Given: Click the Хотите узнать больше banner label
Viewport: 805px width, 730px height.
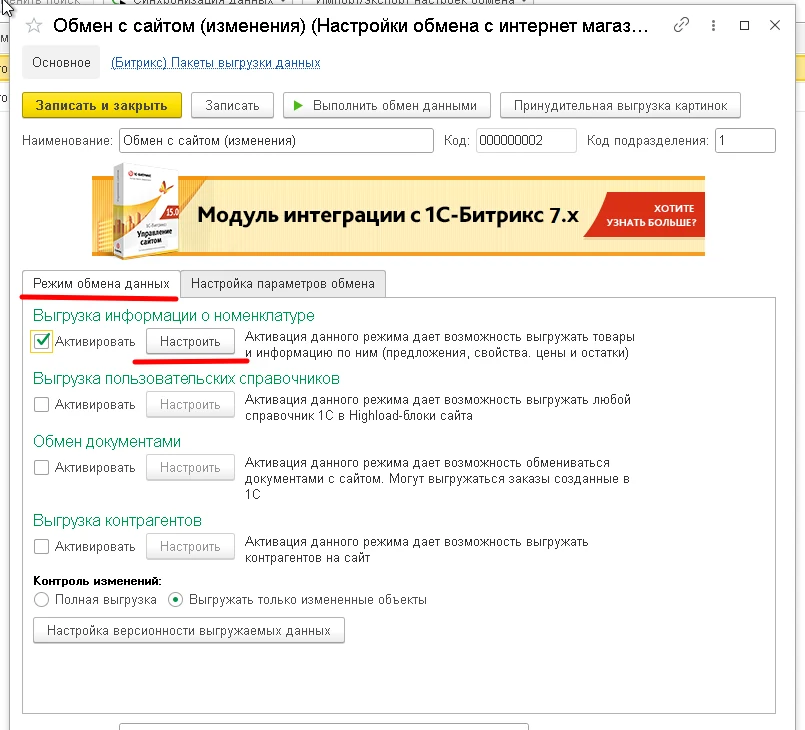Looking at the screenshot, I should [651, 215].
